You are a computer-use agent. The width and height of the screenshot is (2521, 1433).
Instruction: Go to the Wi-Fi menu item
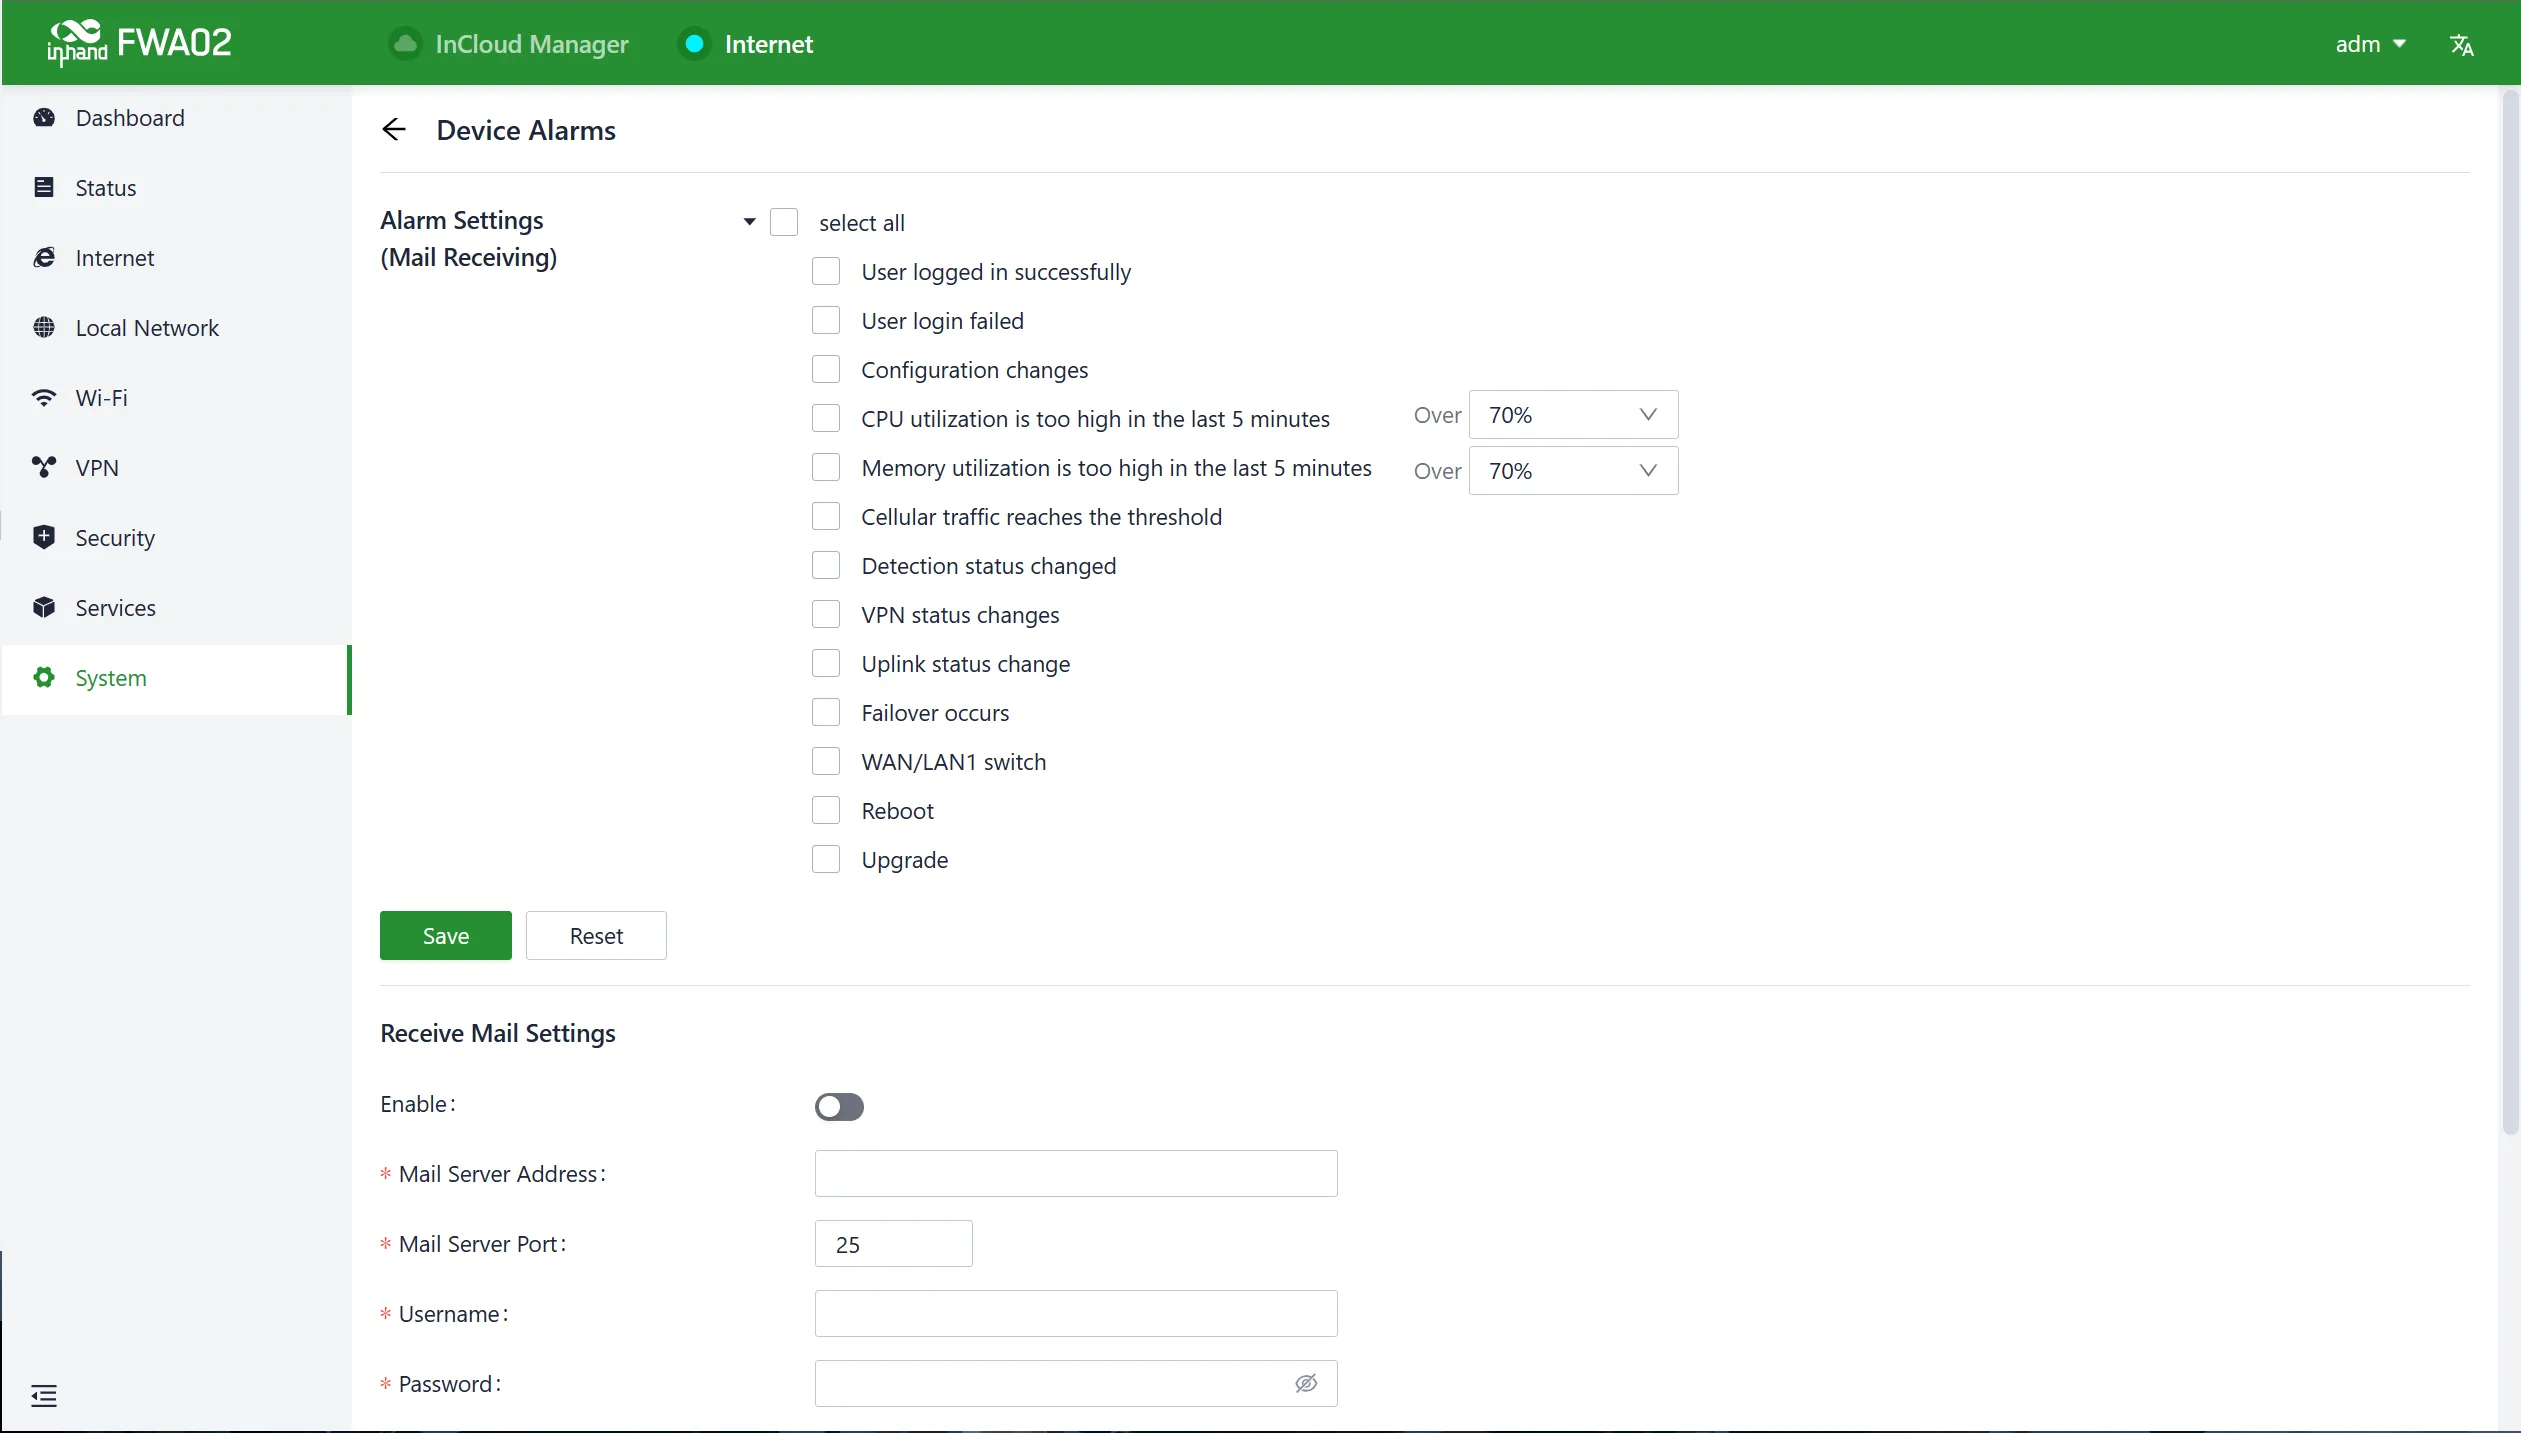pyautogui.click(x=176, y=398)
